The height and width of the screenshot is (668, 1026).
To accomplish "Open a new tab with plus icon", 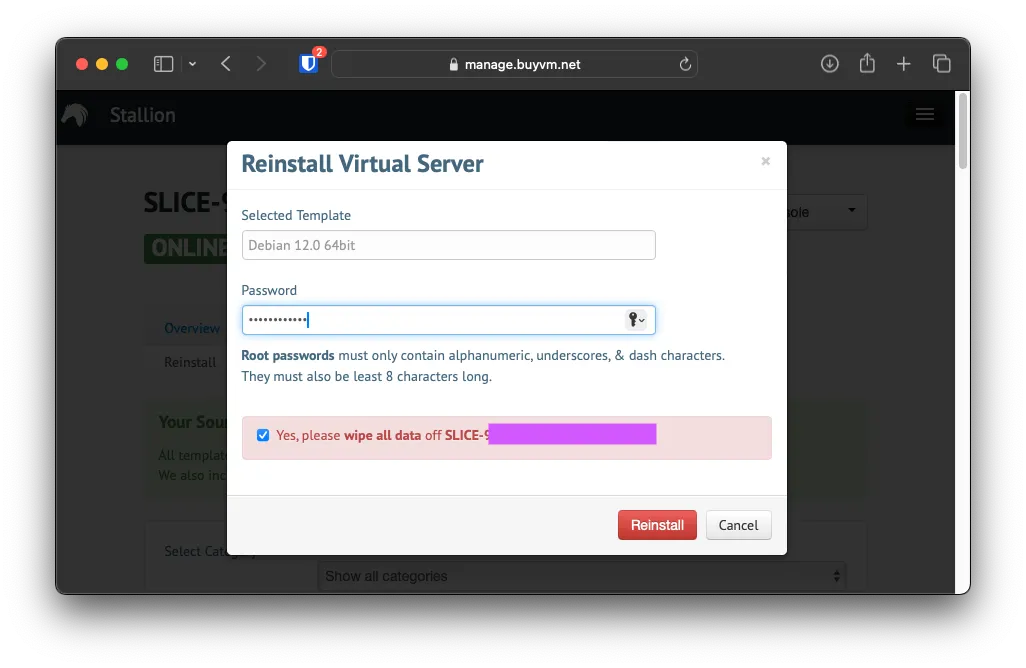I will tap(904, 64).
